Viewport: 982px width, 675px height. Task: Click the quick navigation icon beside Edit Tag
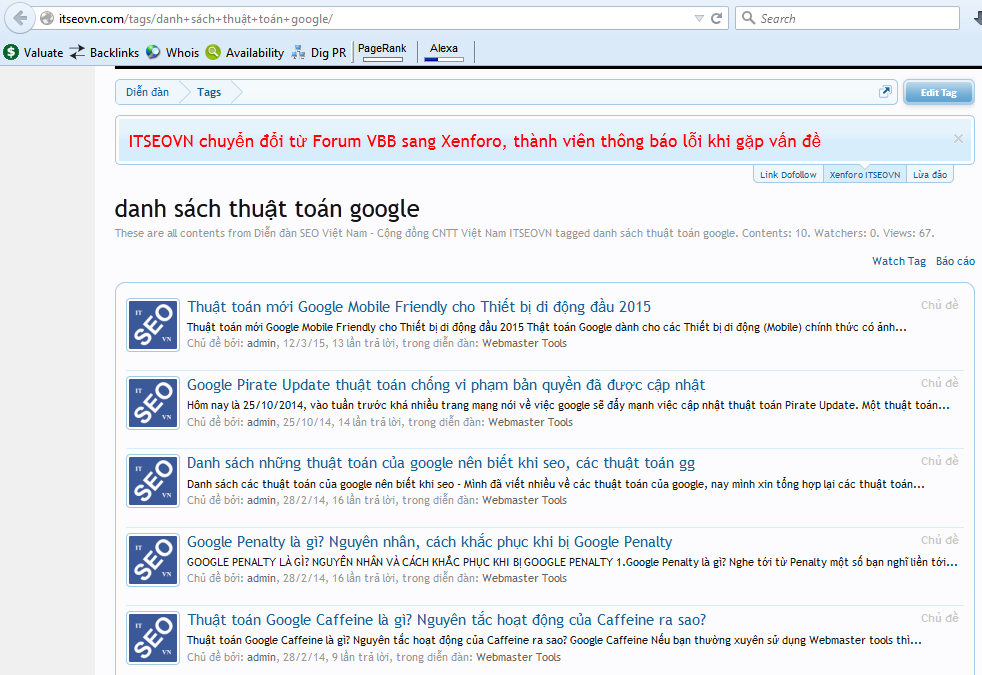click(885, 92)
